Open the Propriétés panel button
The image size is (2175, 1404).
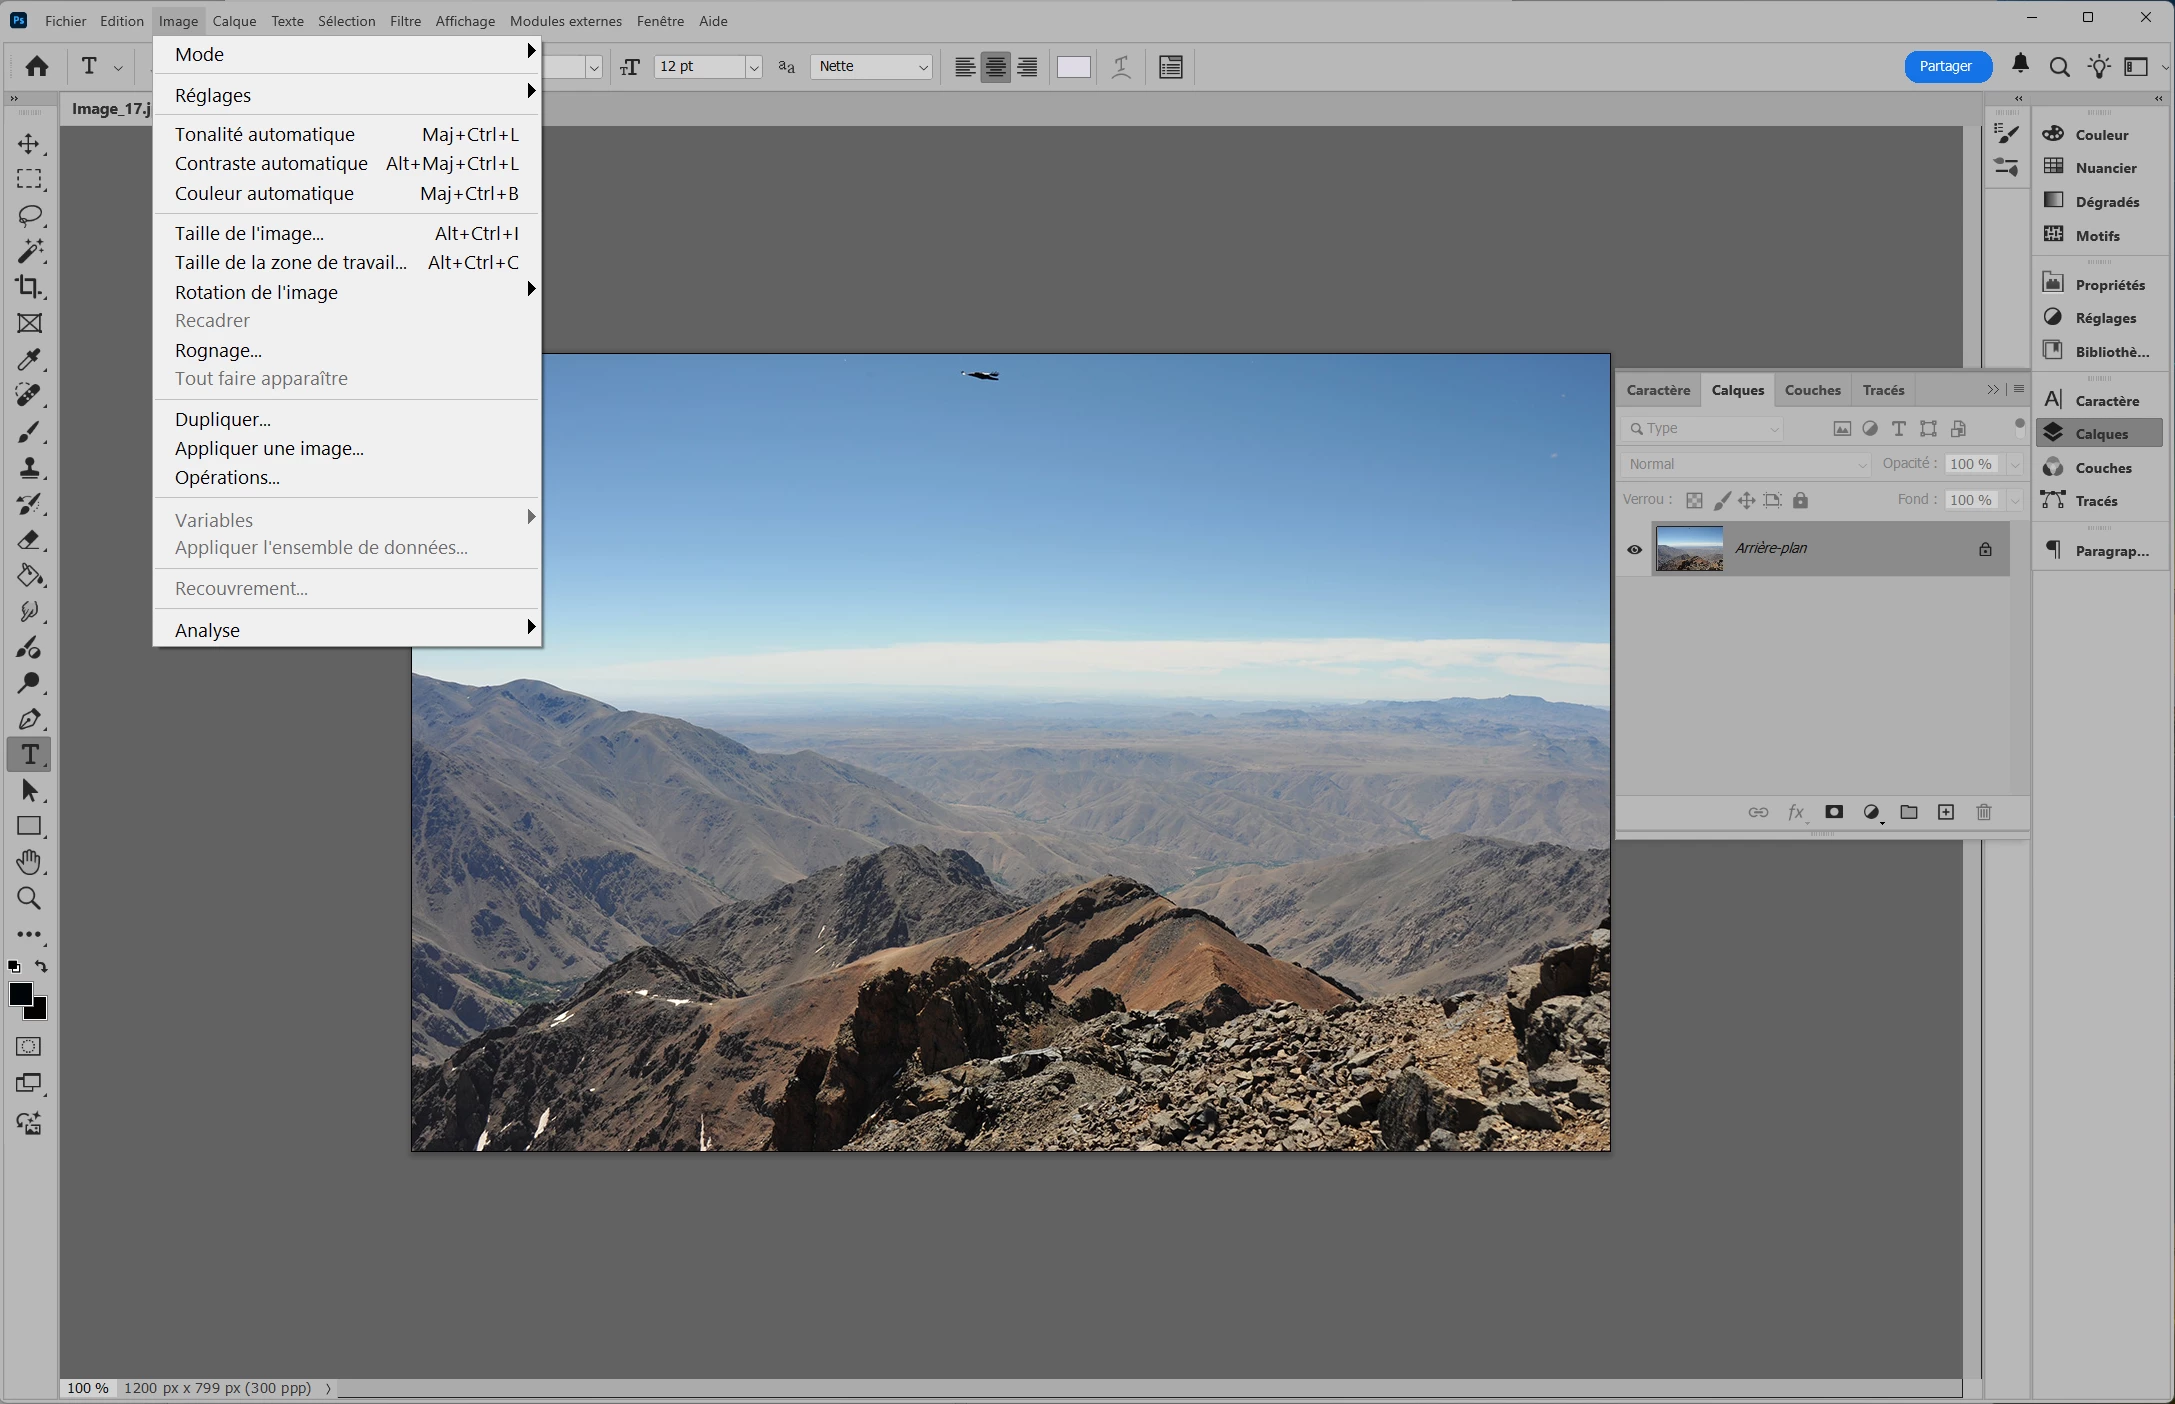[2098, 285]
